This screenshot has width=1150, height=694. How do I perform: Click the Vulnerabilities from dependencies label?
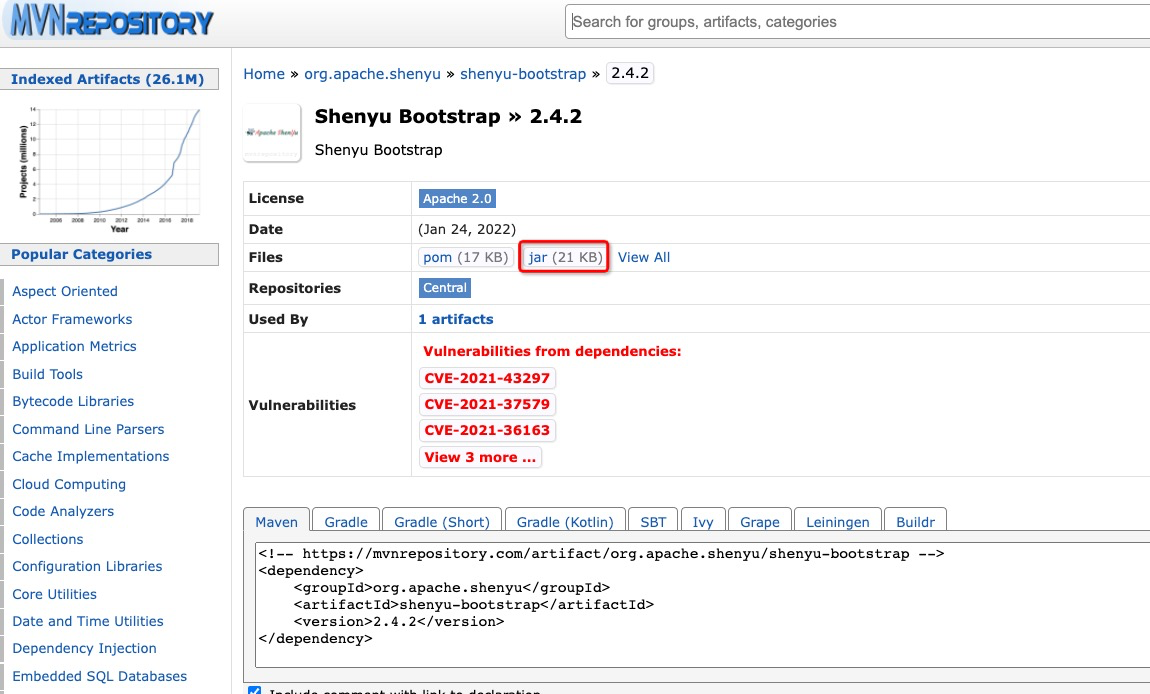552,351
